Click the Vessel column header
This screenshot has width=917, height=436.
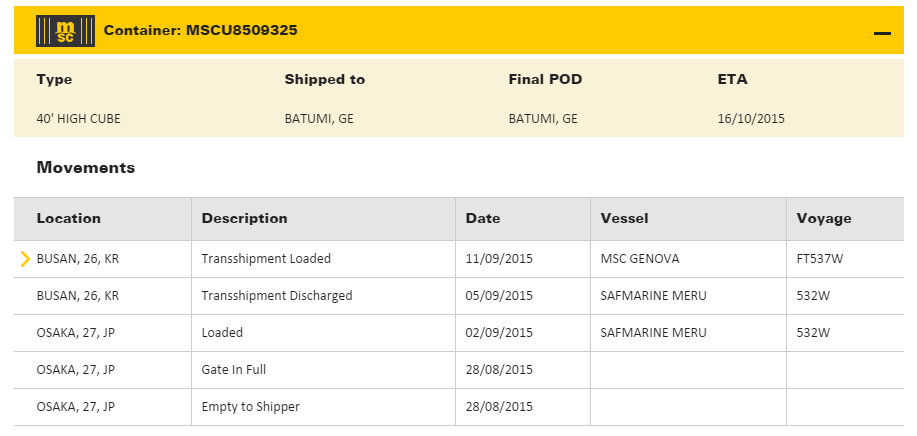pyautogui.click(x=624, y=218)
